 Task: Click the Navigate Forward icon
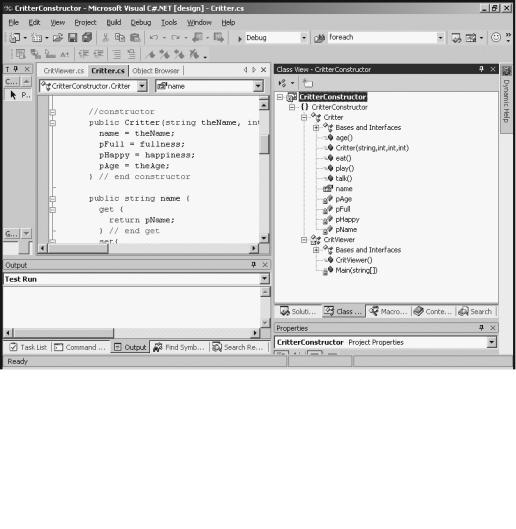tap(218, 37)
